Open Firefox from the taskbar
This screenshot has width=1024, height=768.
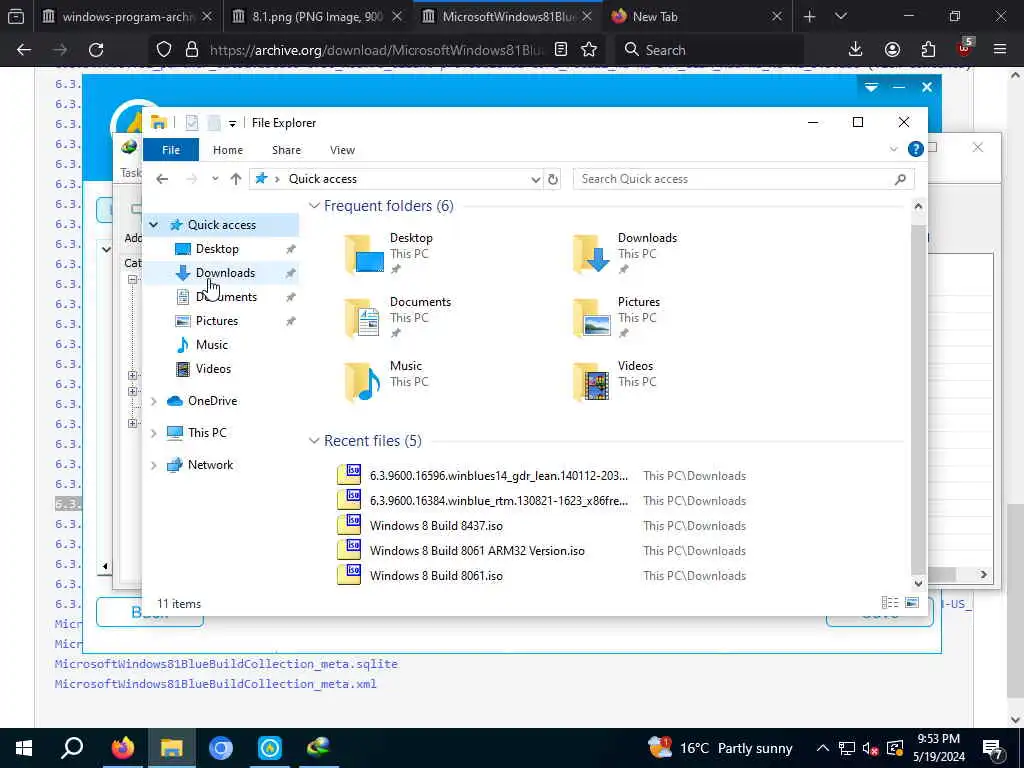click(122, 748)
